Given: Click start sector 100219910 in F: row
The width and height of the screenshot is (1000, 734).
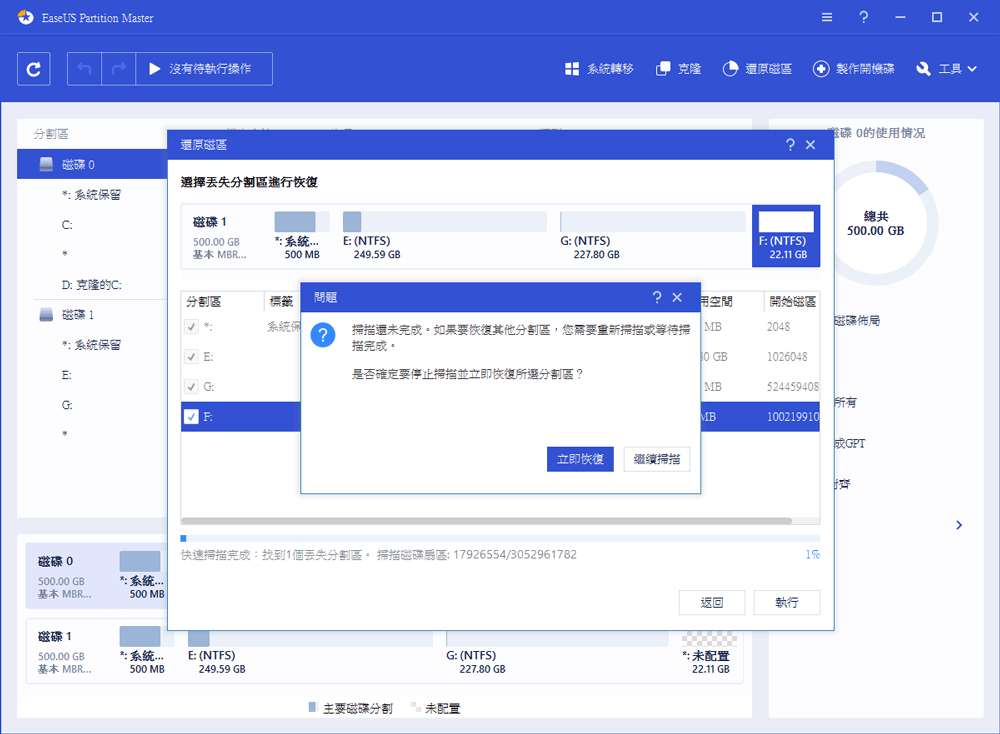Looking at the screenshot, I should tap(792, 417).
